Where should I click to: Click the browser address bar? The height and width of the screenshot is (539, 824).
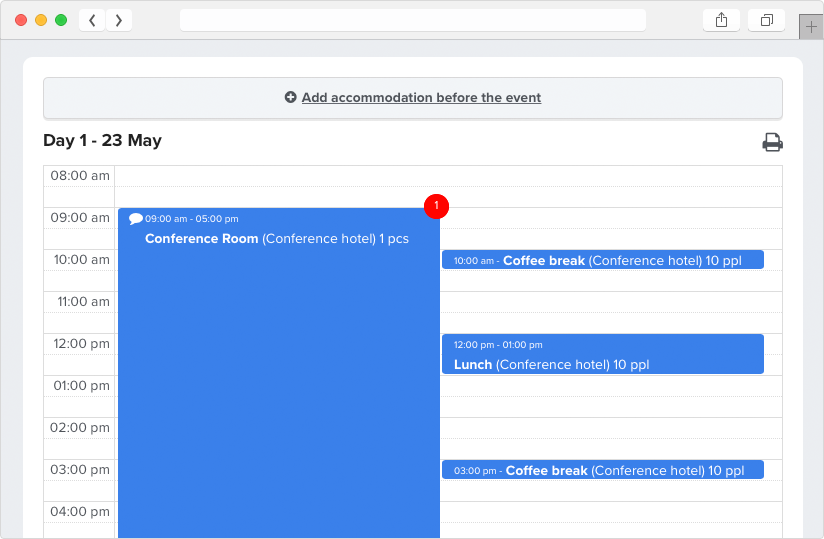pyautogui.click(x=413, y=20)
